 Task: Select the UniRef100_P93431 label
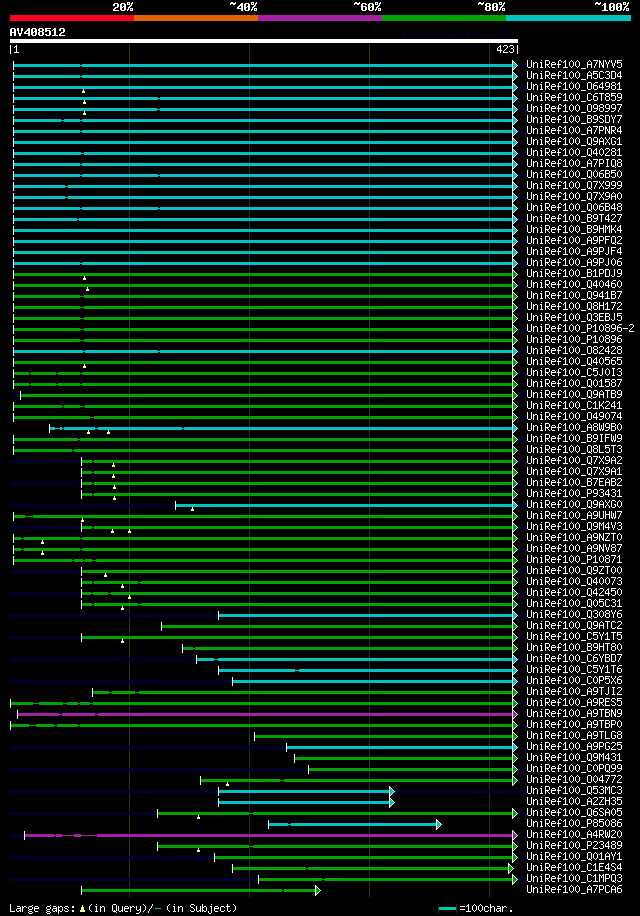pyautogui.click(x=574, y=494)
